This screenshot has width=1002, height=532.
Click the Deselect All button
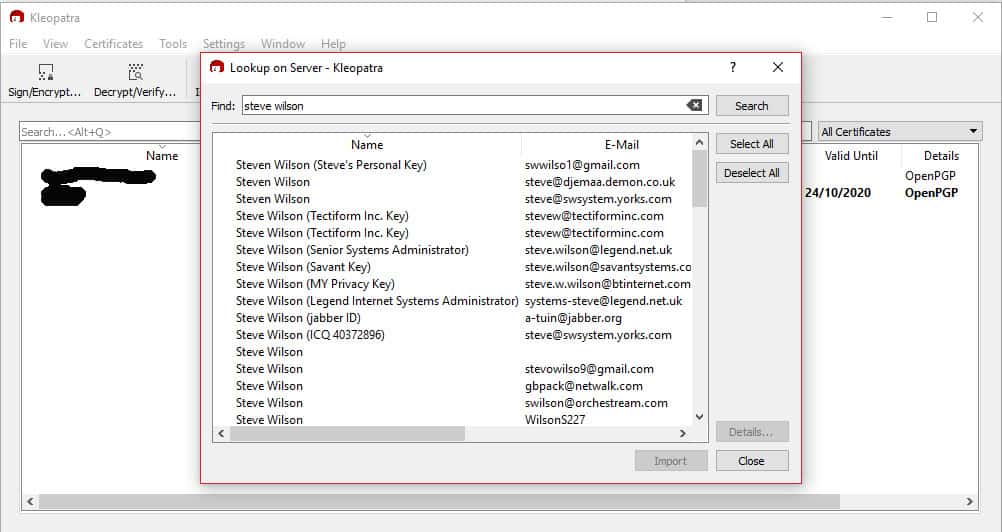752,173
